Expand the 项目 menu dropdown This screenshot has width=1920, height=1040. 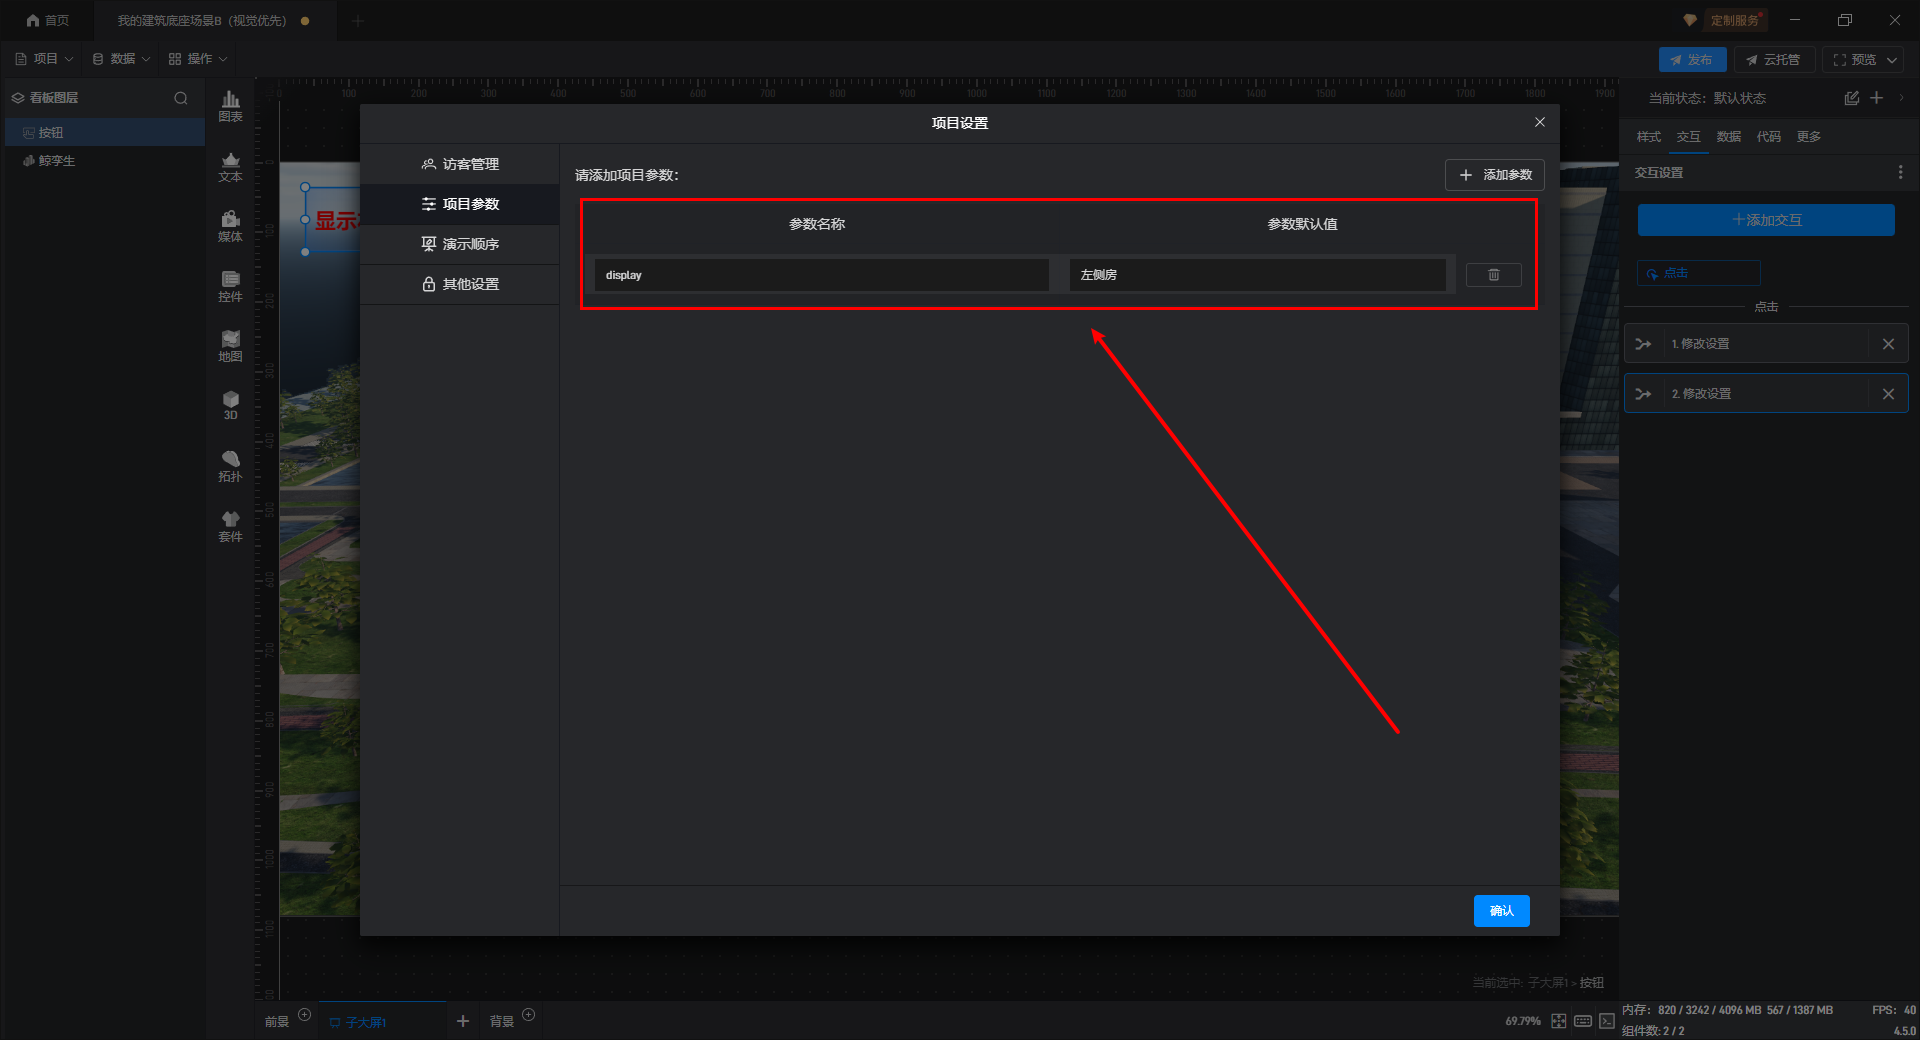pos(44,59)
